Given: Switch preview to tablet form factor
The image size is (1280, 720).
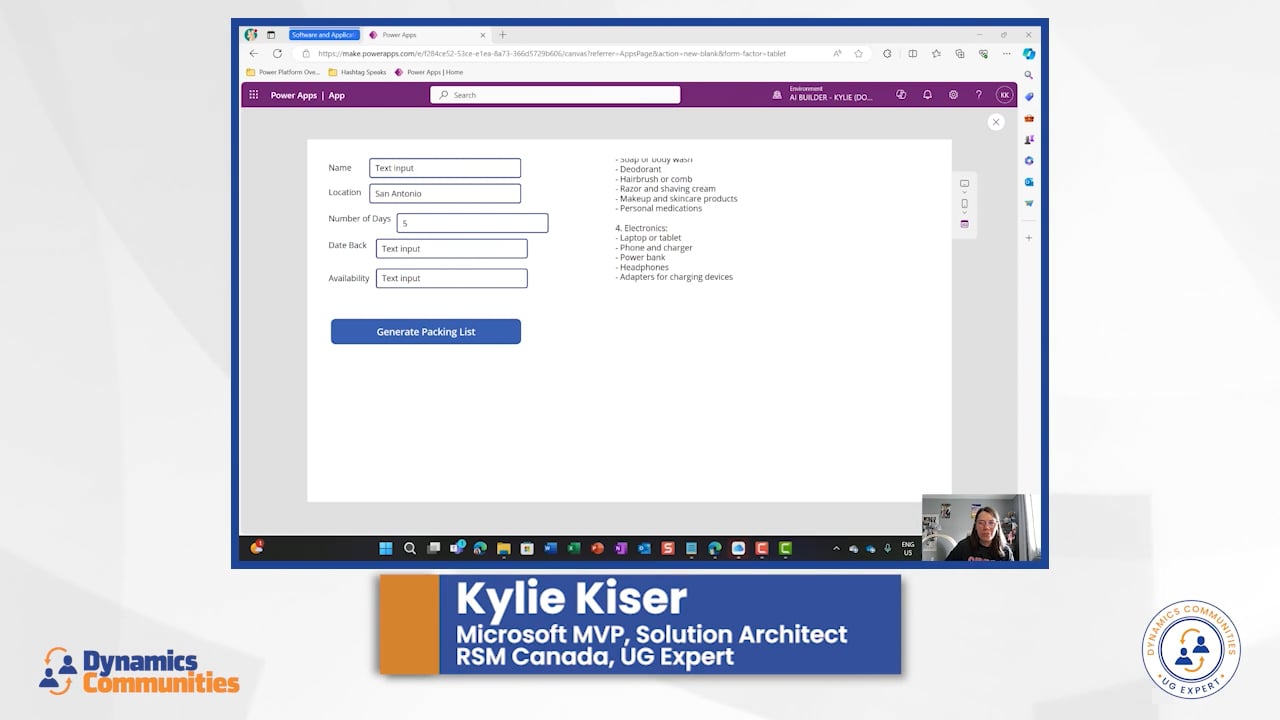Looking at the screenshot, I should (964, 224).
